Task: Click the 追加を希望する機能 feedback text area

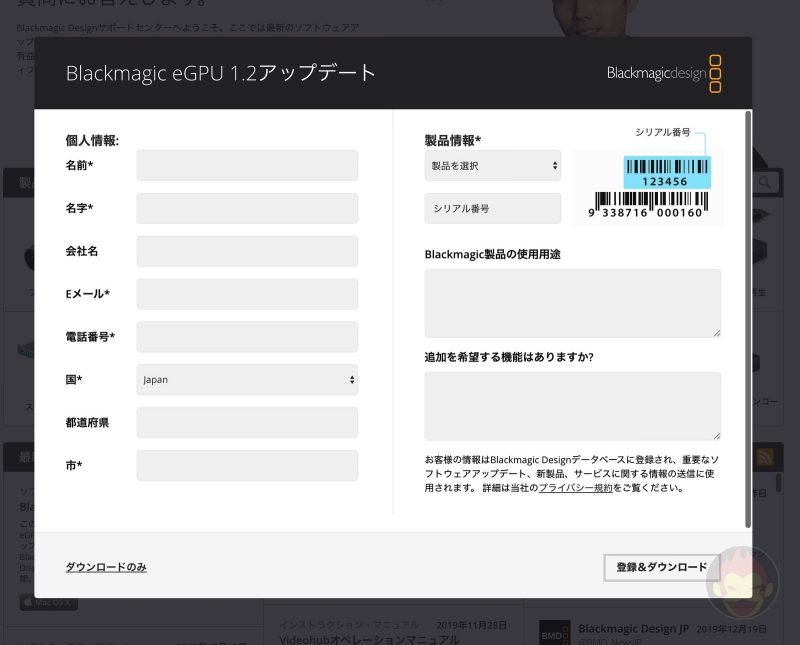Action: click(572, 405)
